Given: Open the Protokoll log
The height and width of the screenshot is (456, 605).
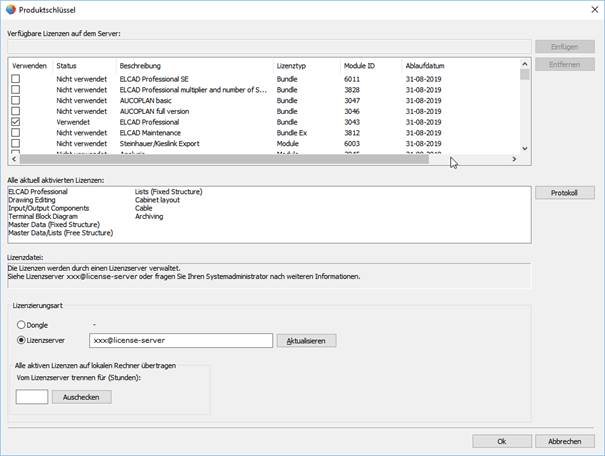Looking at the screenshot, I should point(564,193).
